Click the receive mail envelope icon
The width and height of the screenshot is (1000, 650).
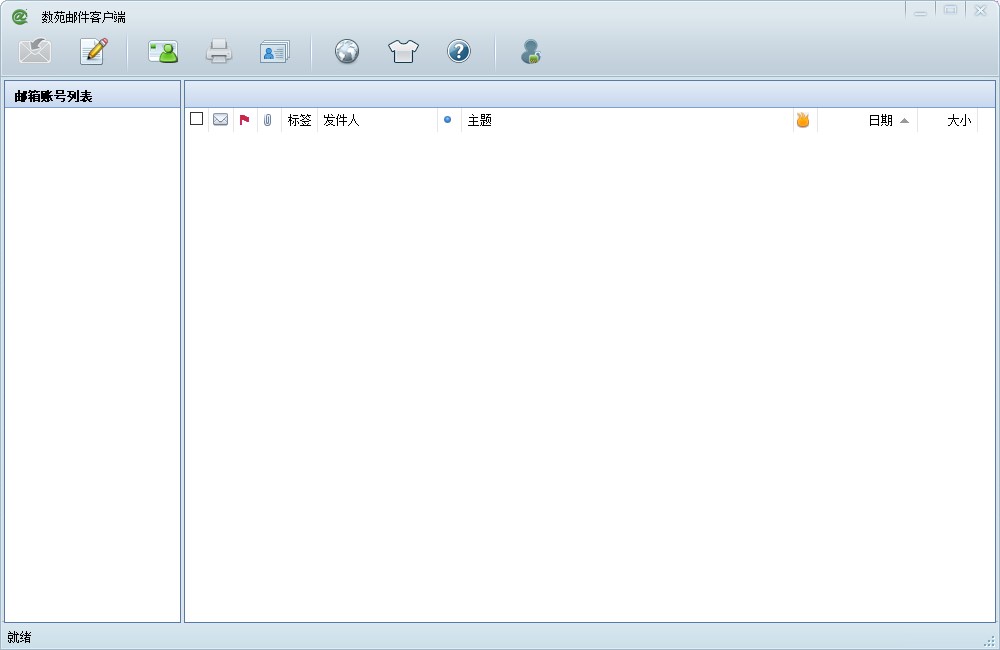(x=35, y=50)
